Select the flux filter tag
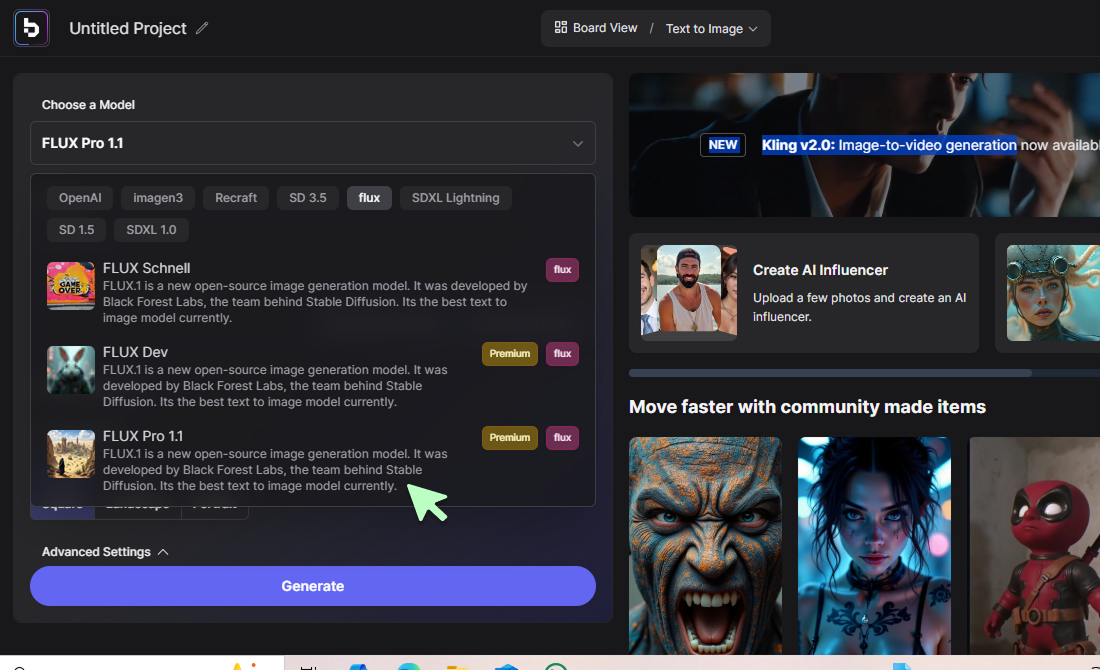Image resolution: width=1100 pixels, height=670 pixels. [369, 198]
